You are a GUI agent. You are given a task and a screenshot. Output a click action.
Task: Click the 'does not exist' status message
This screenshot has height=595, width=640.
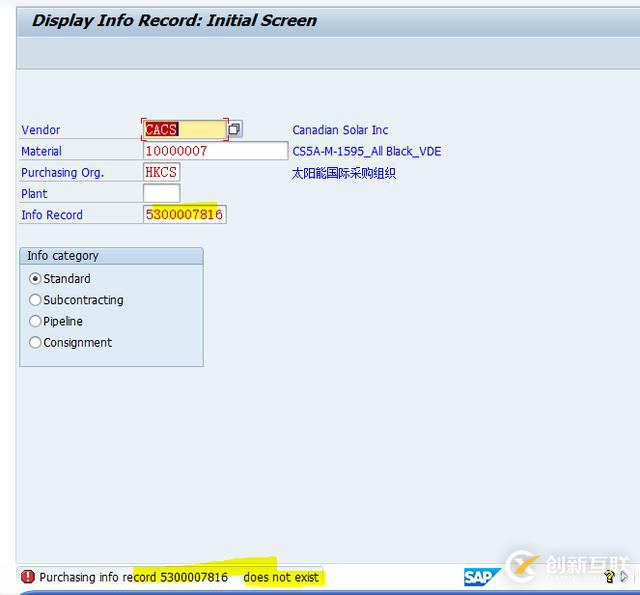(281, 577)
